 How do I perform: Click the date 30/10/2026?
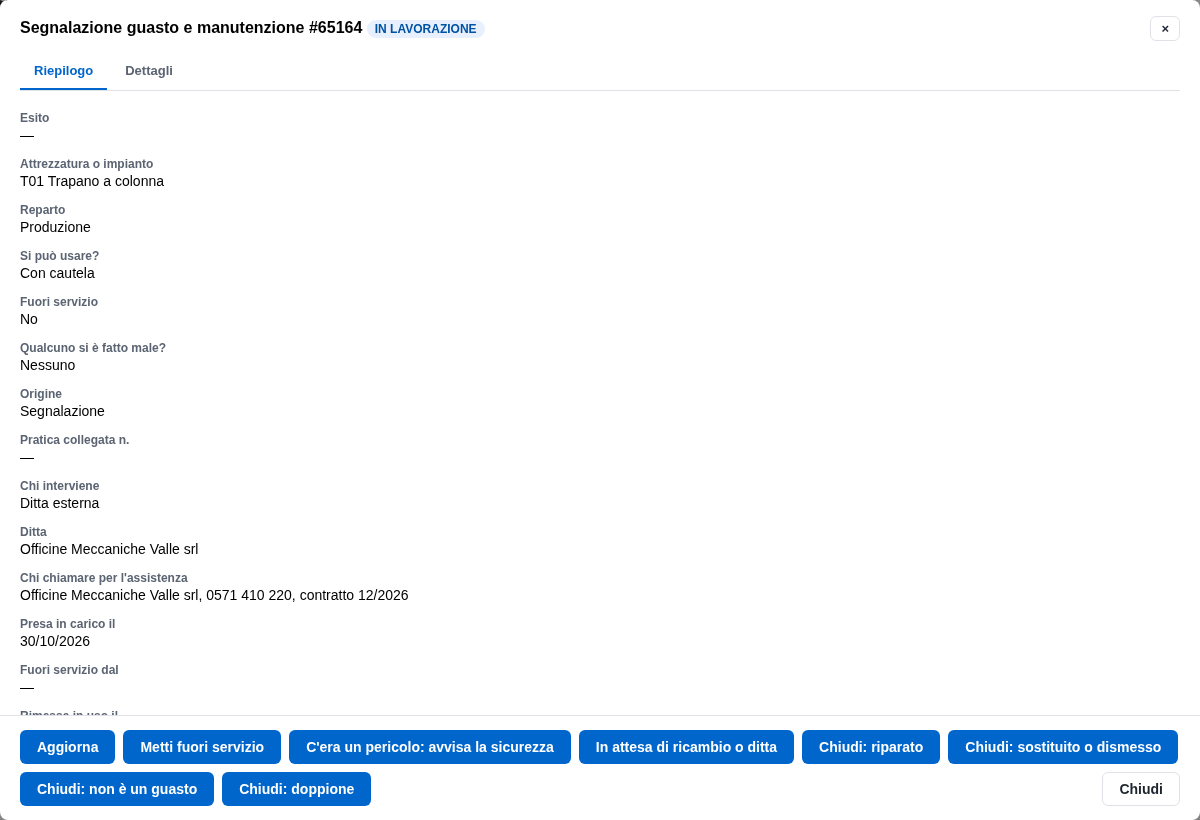pos(55,641)
